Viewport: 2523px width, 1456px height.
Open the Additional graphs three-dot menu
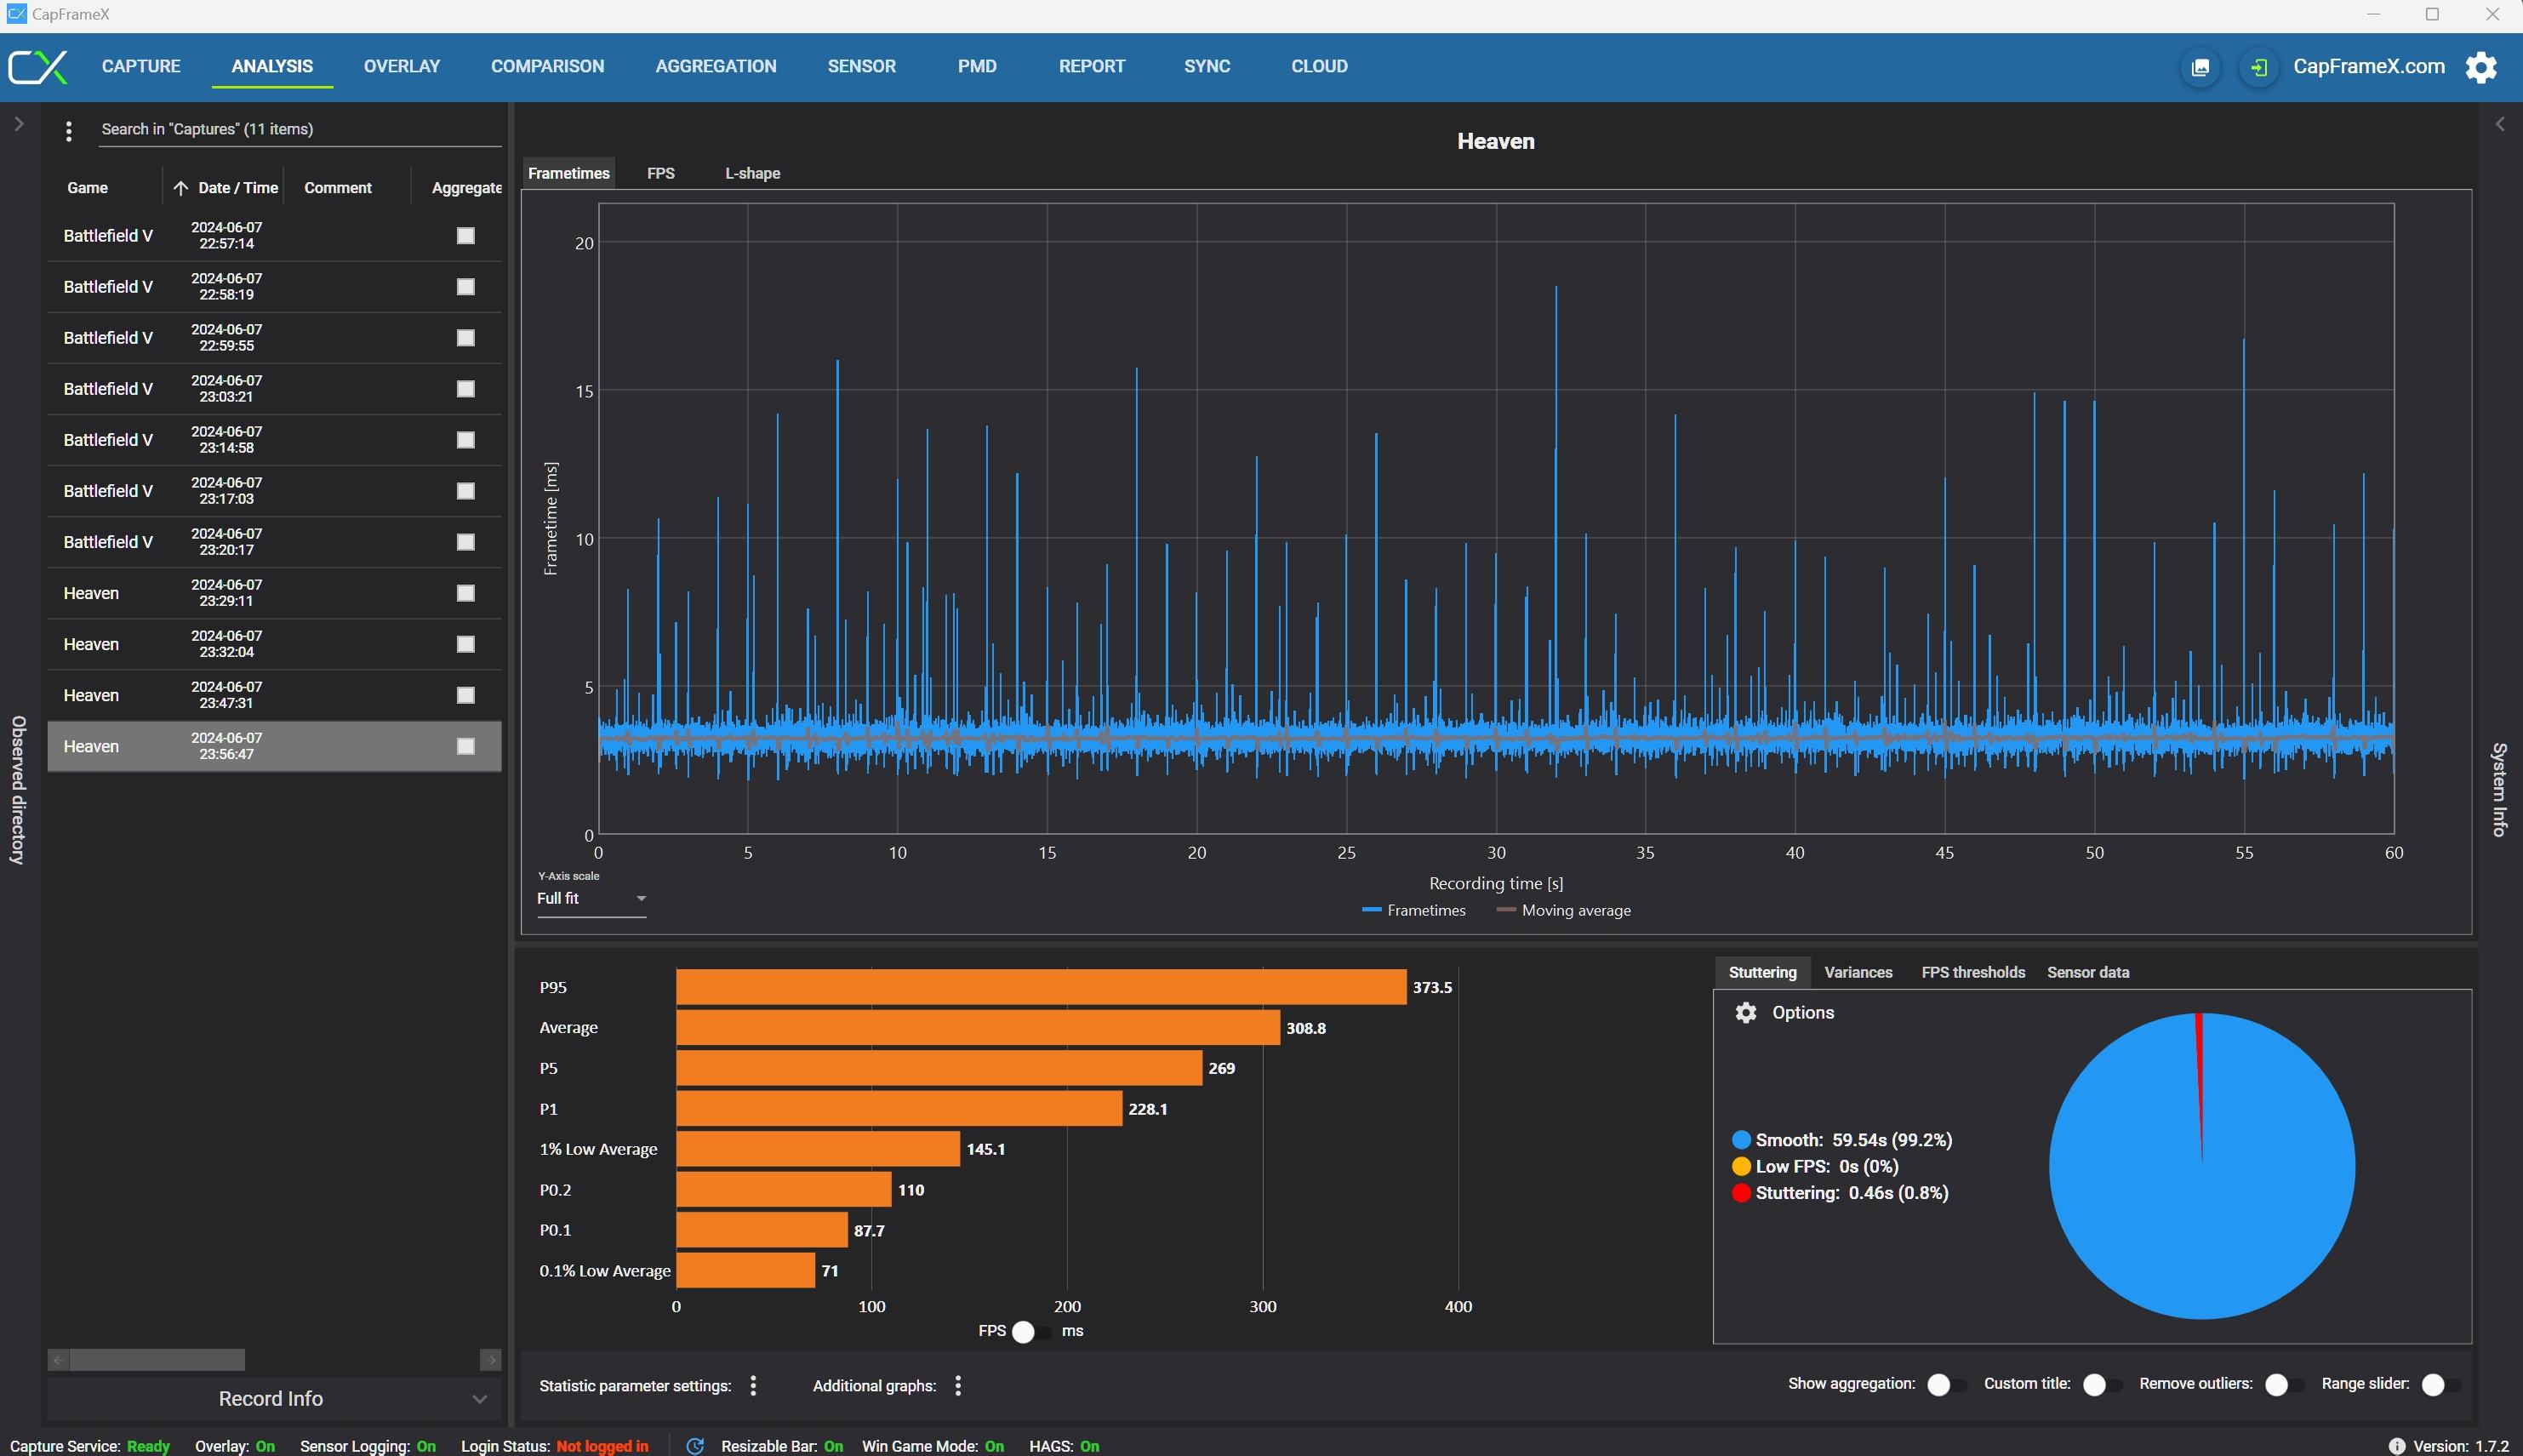point(958,1385)
